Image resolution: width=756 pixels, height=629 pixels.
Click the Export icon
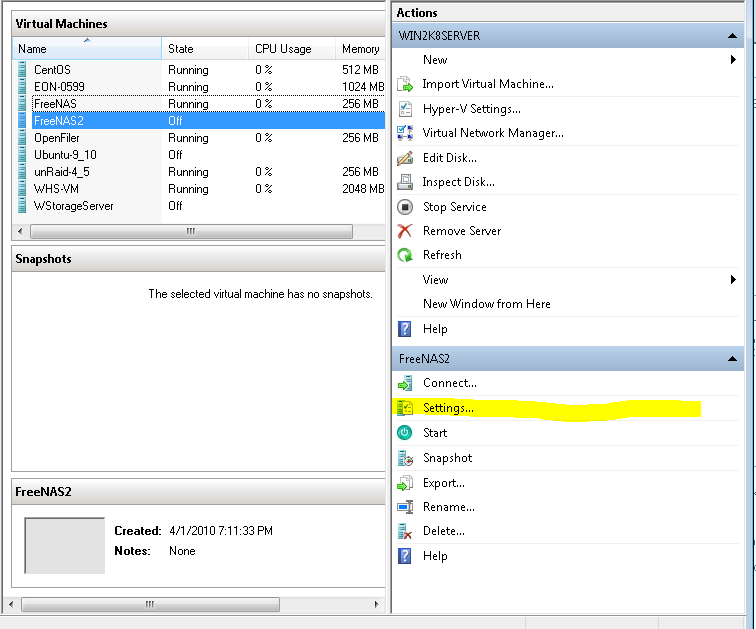pyautogui.click(x=405, y=483)
